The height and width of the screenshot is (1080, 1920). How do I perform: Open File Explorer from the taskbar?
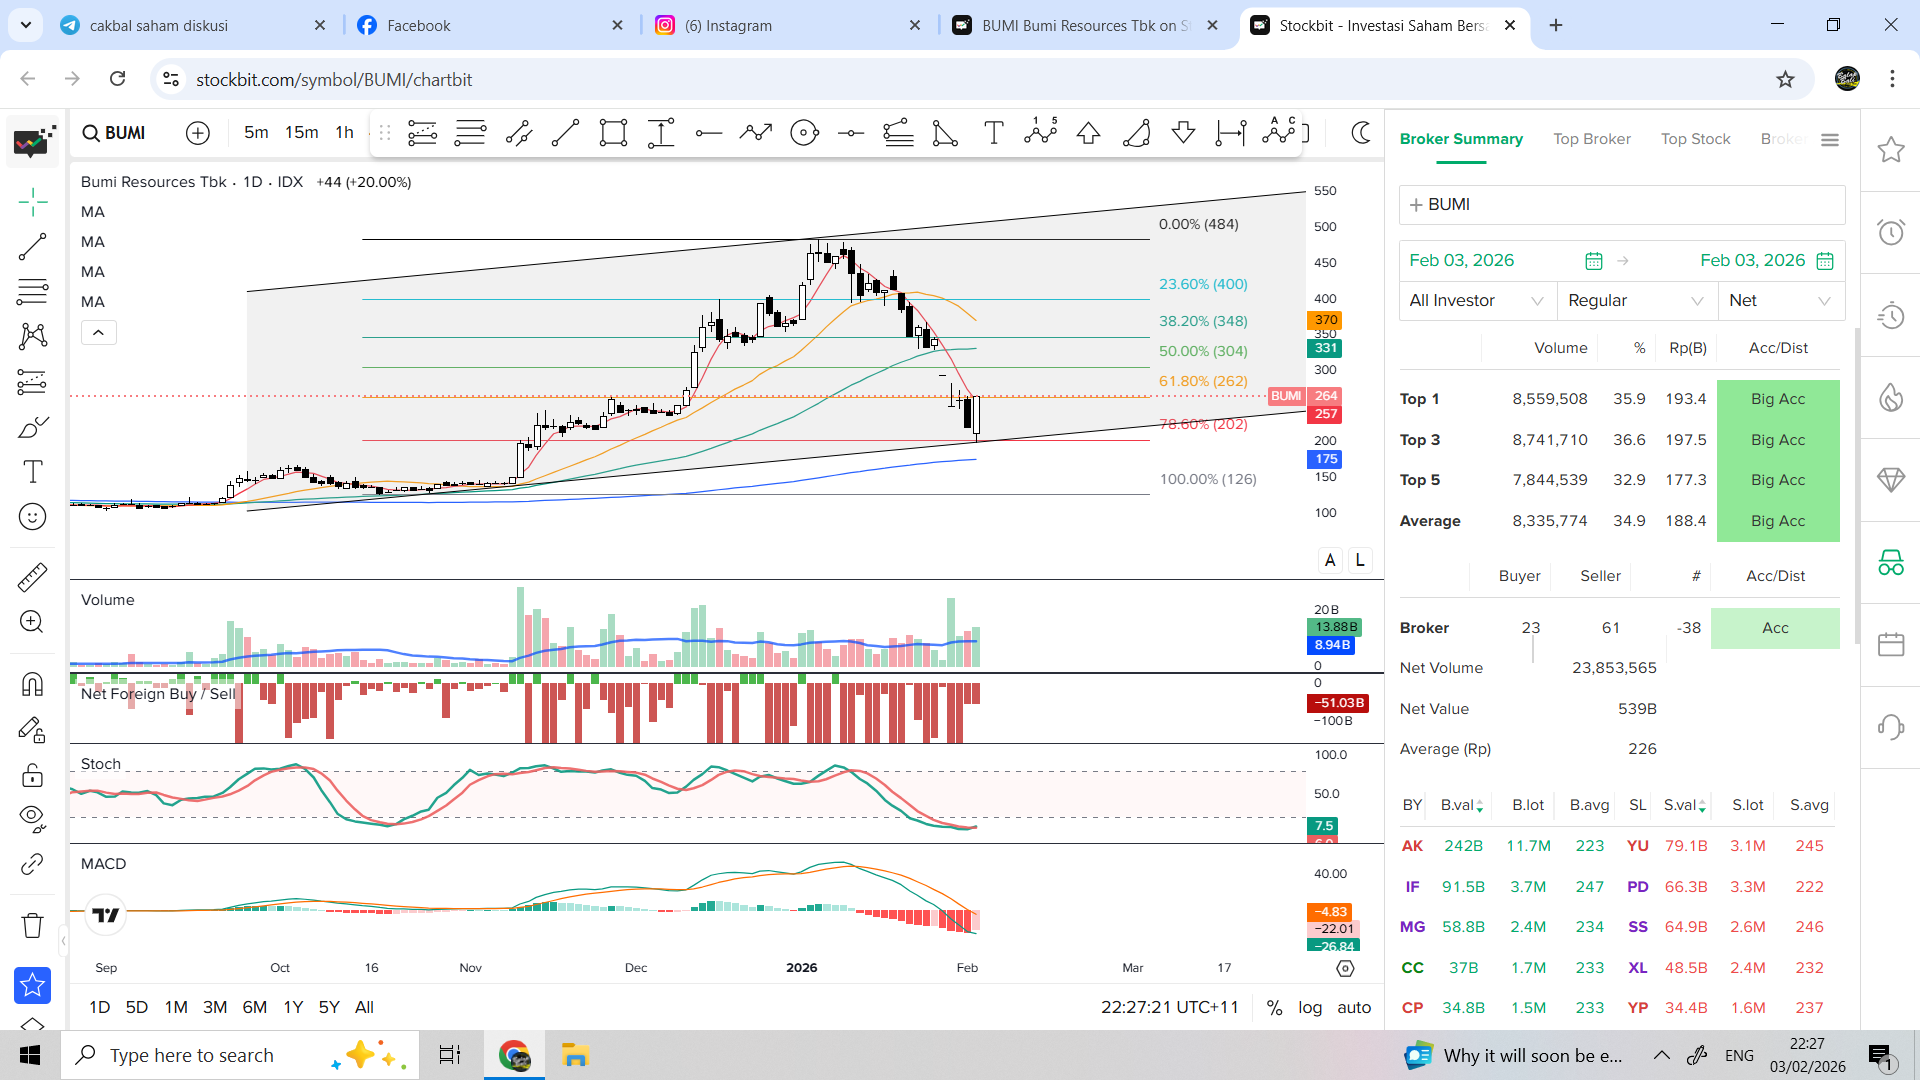point(575,1055)
